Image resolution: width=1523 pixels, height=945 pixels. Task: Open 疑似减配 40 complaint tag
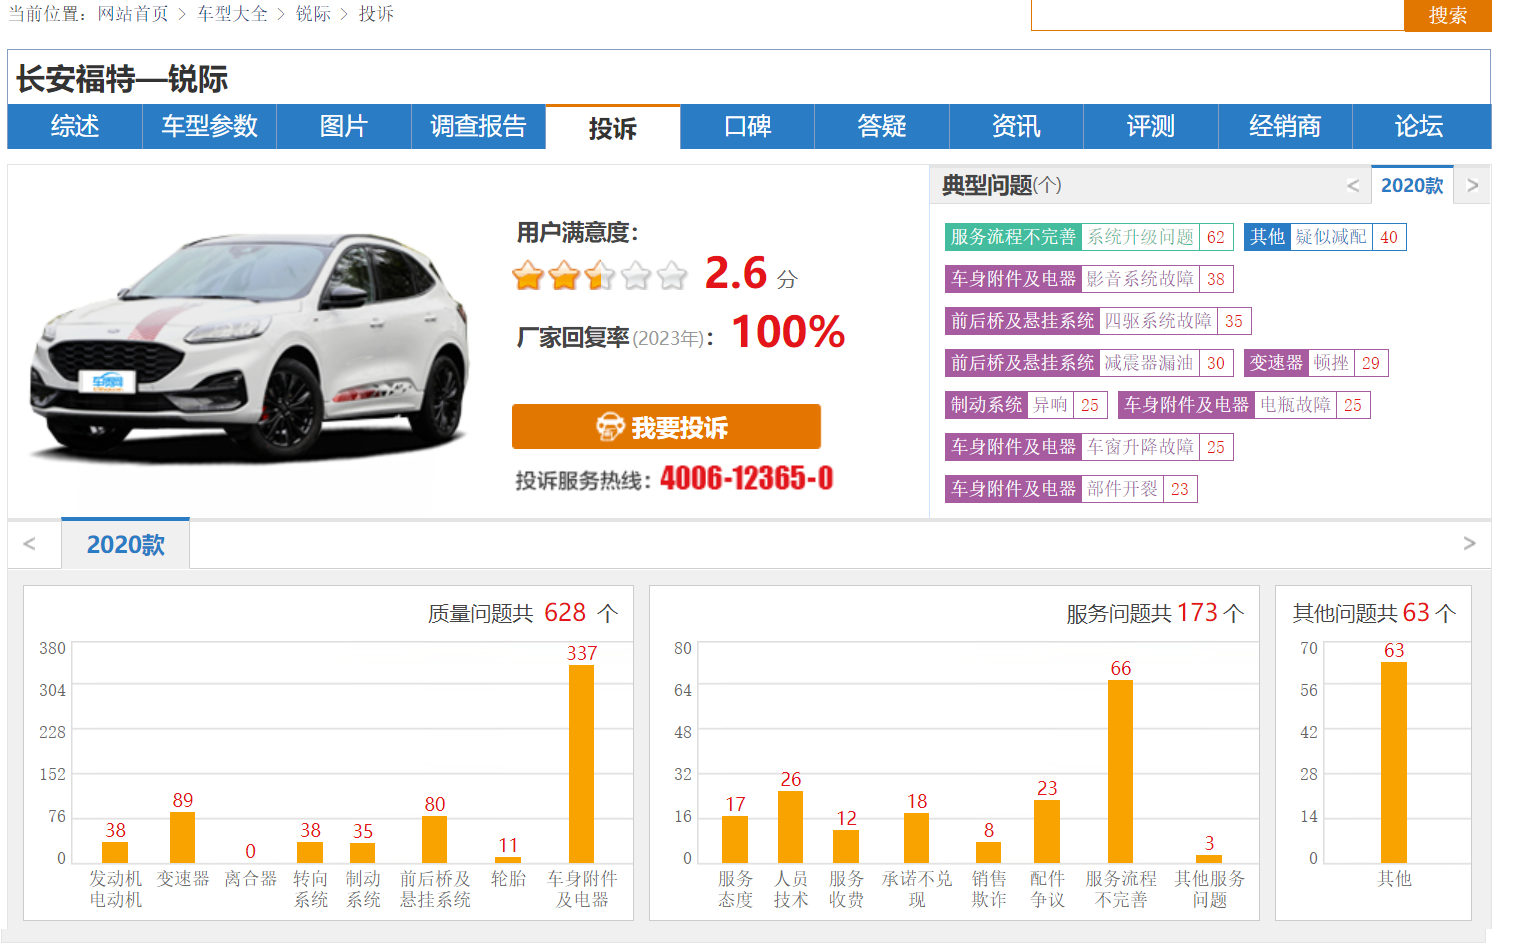(1325, 237)
